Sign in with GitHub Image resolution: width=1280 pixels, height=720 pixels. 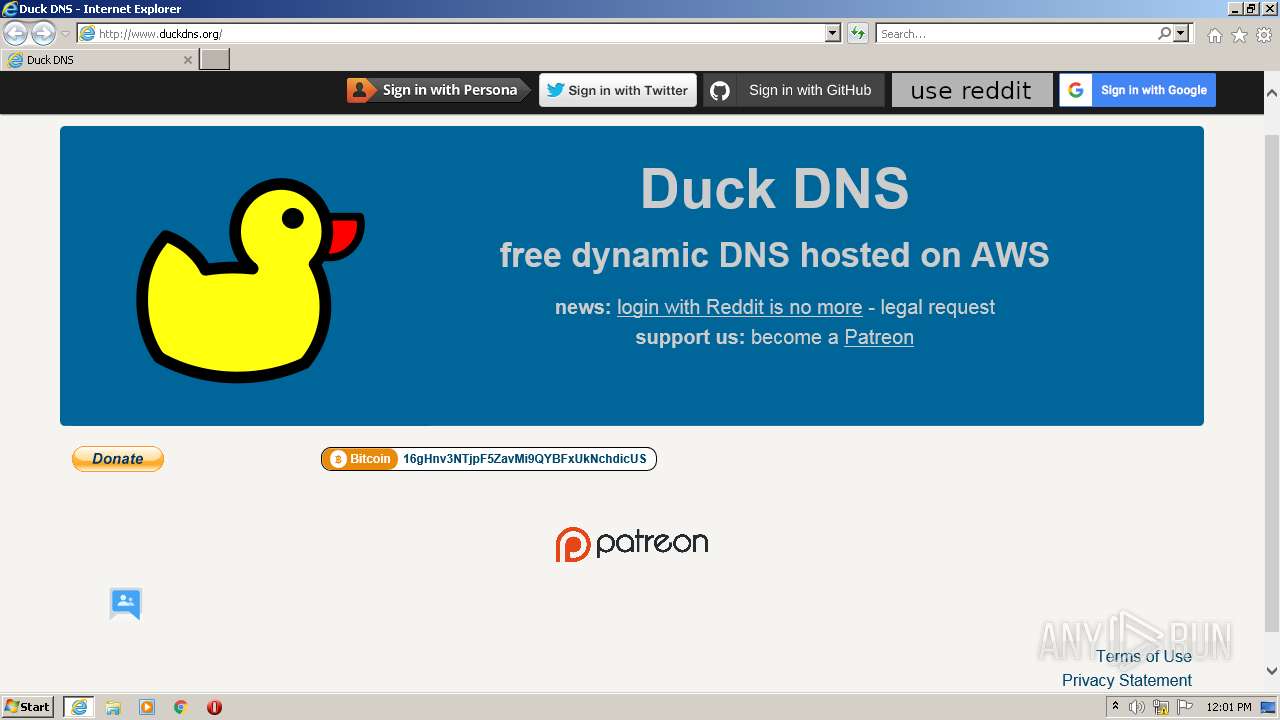[x=794, y=90]
